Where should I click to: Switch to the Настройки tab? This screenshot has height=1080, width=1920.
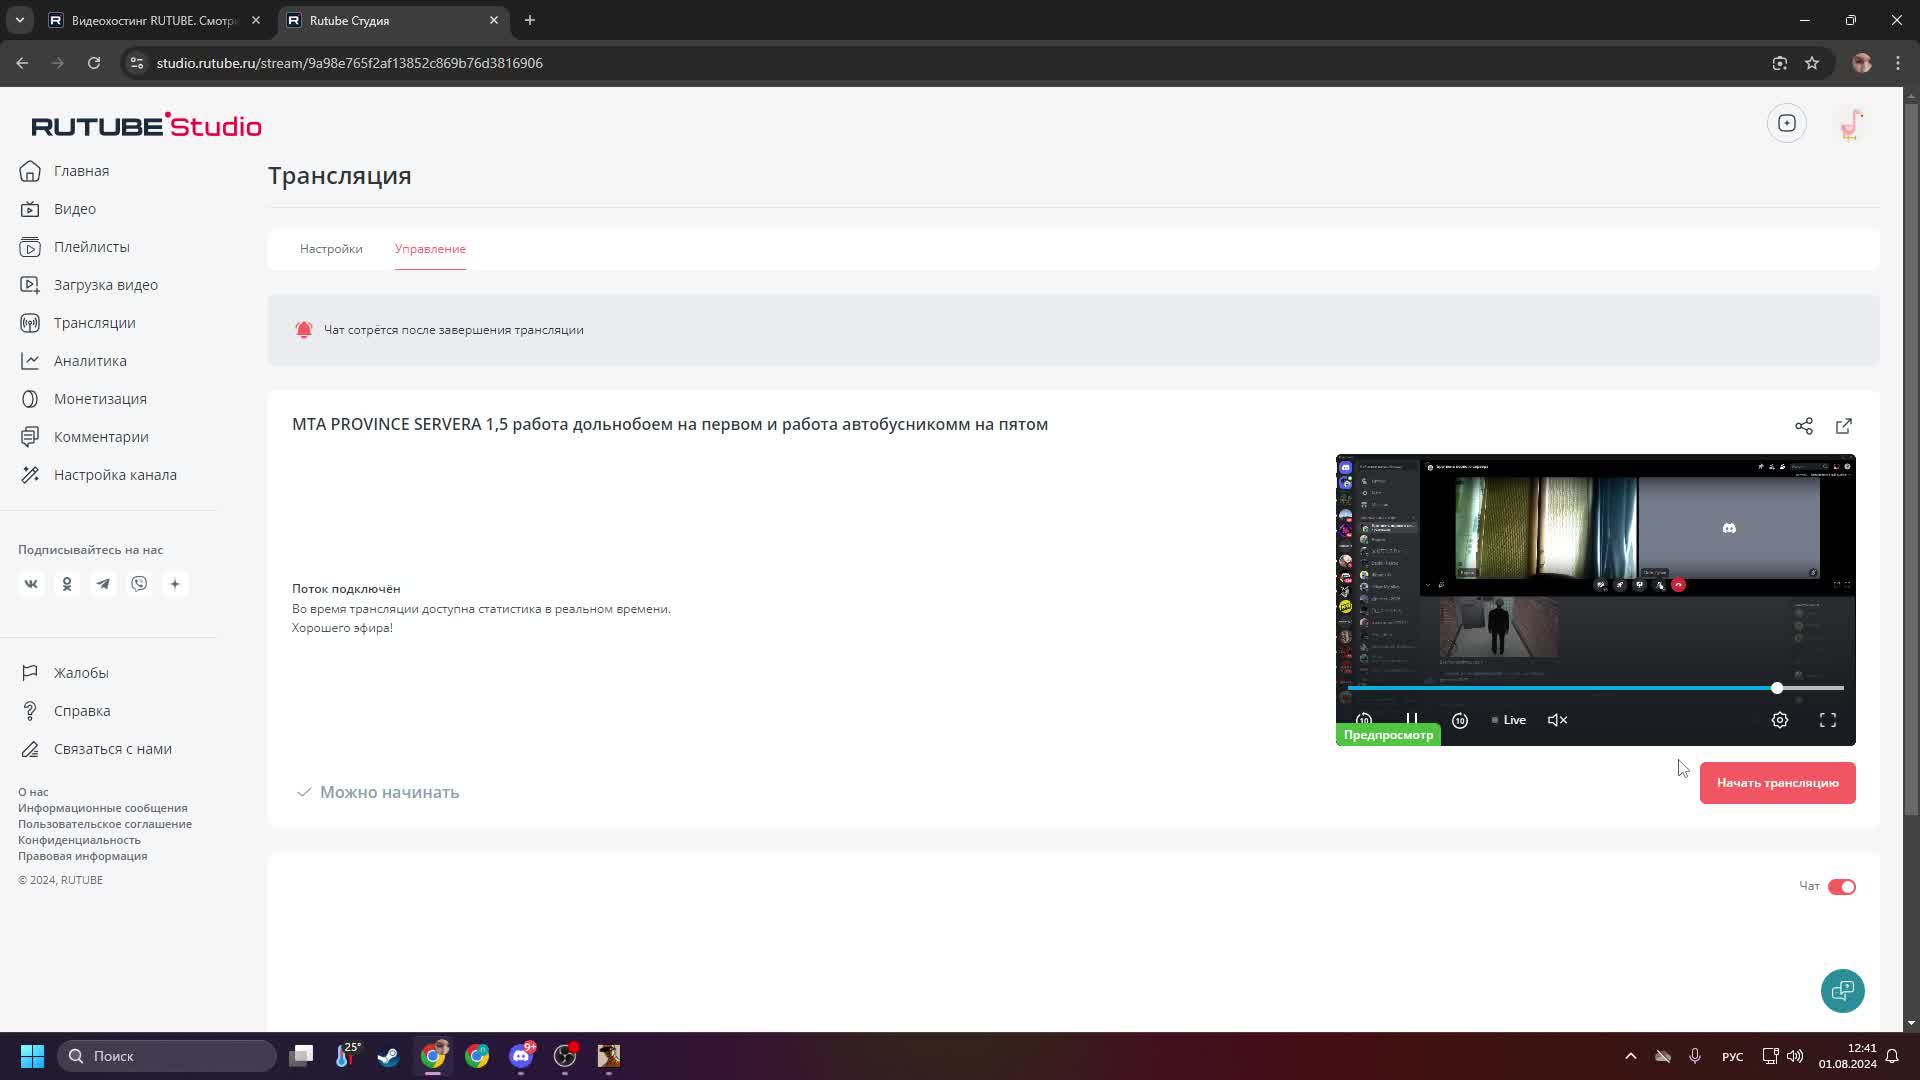pos(331,249)
